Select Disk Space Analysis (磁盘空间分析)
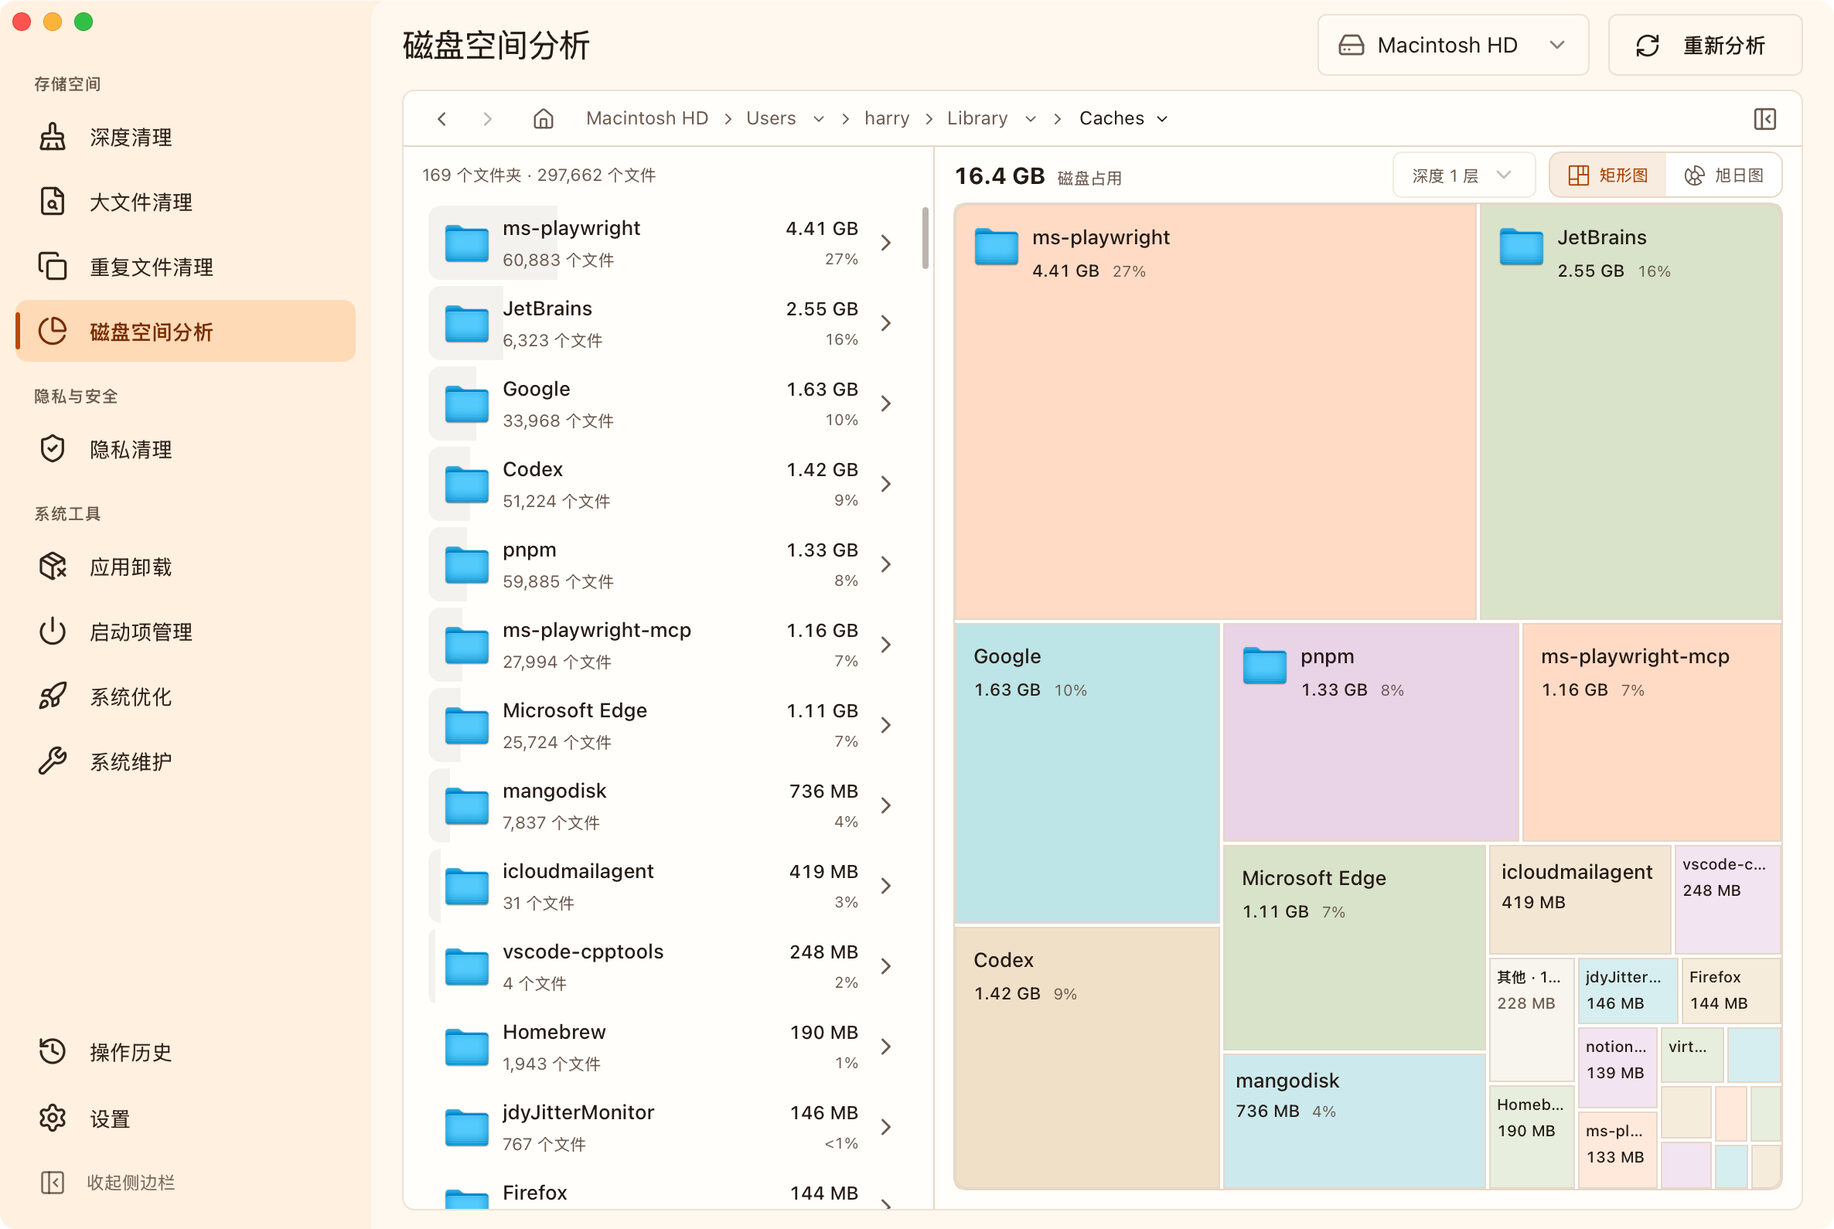1834x1229 pixels. click(185, 331)
